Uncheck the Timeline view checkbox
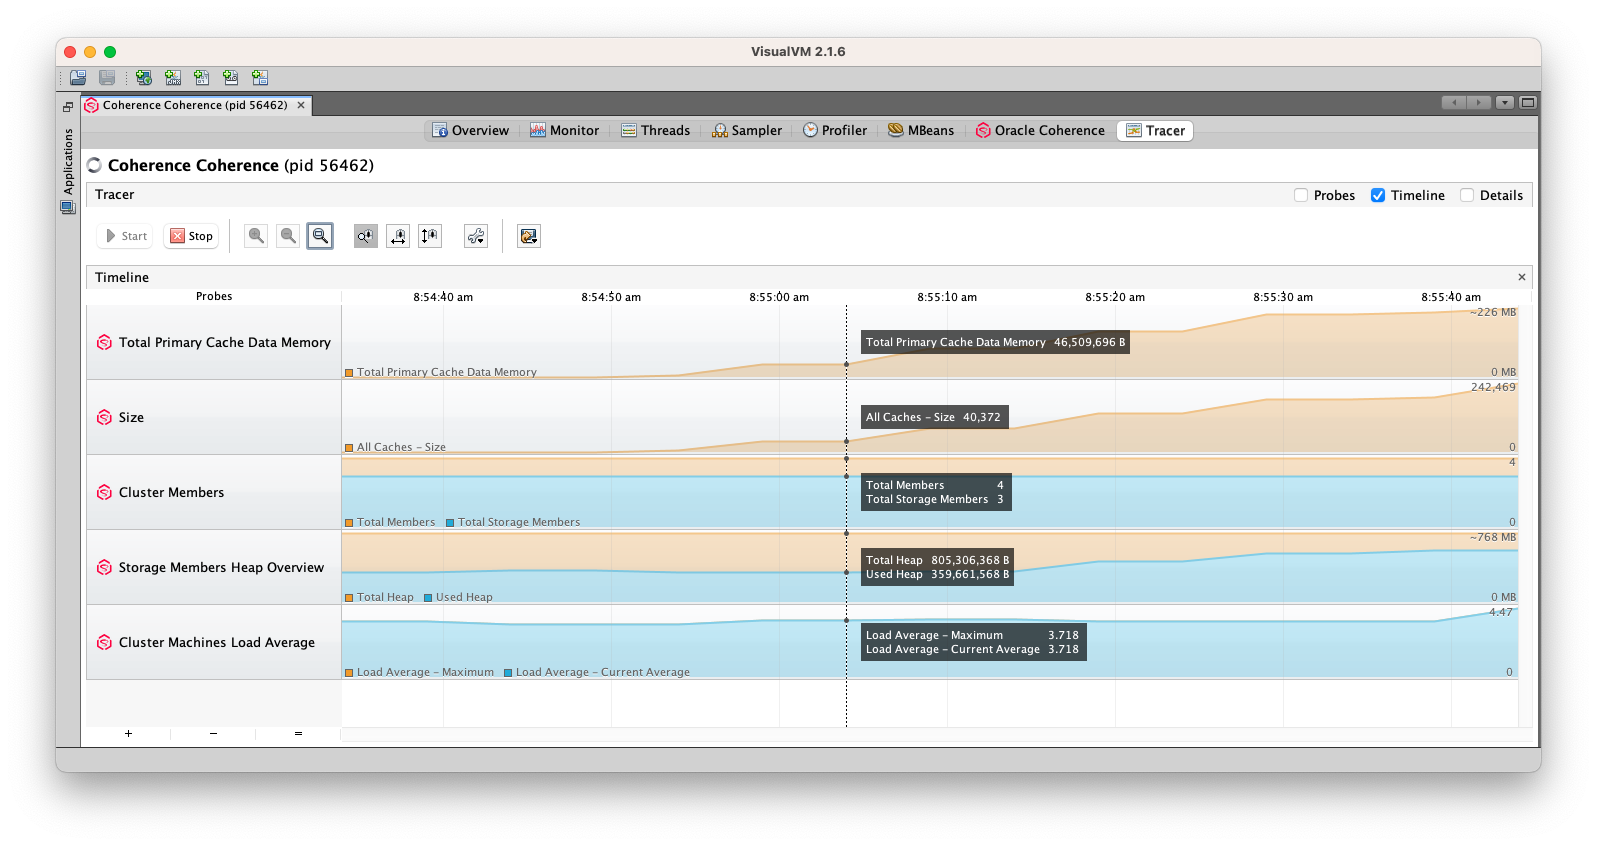This screenshot has width=1597, height=846. click(1378, 195)
